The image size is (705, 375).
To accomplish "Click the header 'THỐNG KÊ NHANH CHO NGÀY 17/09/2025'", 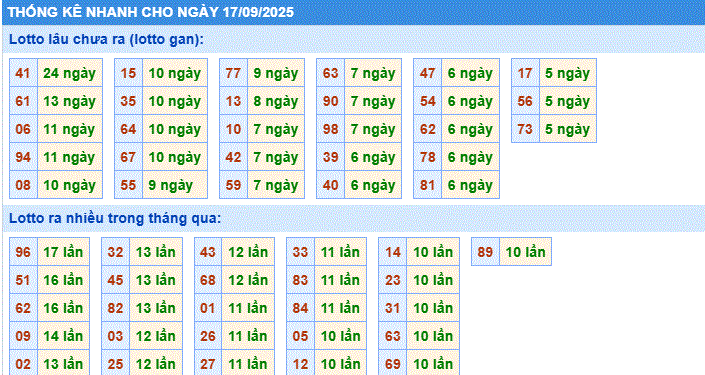I will [x=151, y=12].
